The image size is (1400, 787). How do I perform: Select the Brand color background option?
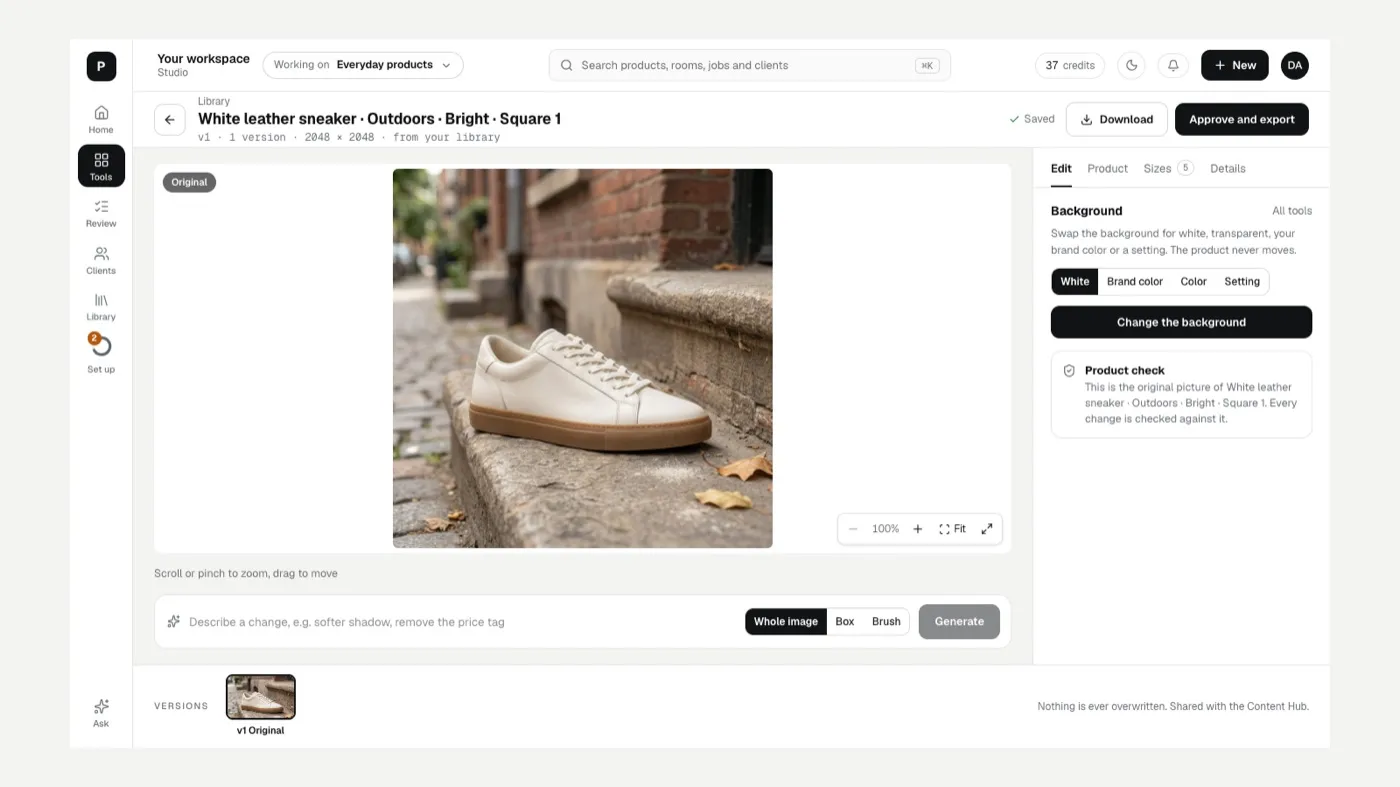pos(1135,282)
